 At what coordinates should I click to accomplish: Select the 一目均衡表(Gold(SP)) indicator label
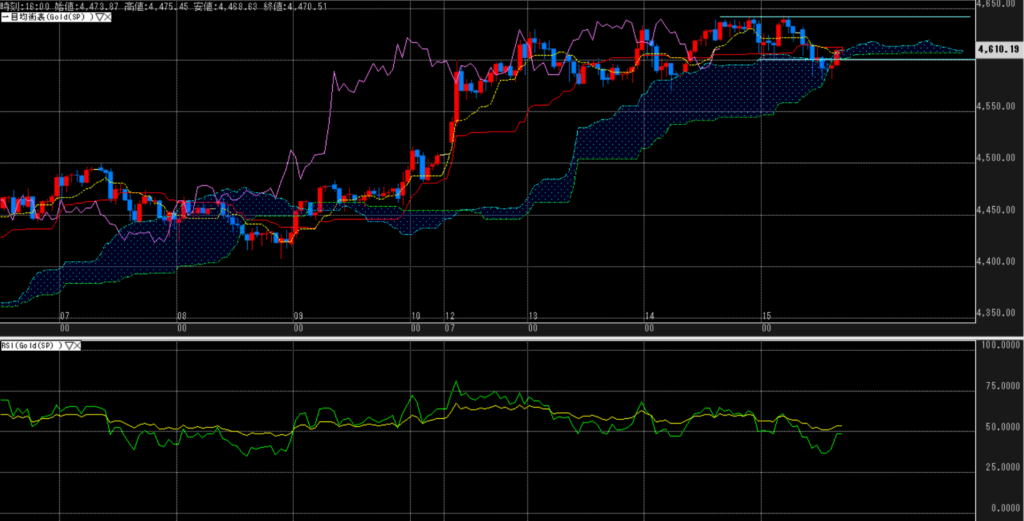[x=44, y=18]
